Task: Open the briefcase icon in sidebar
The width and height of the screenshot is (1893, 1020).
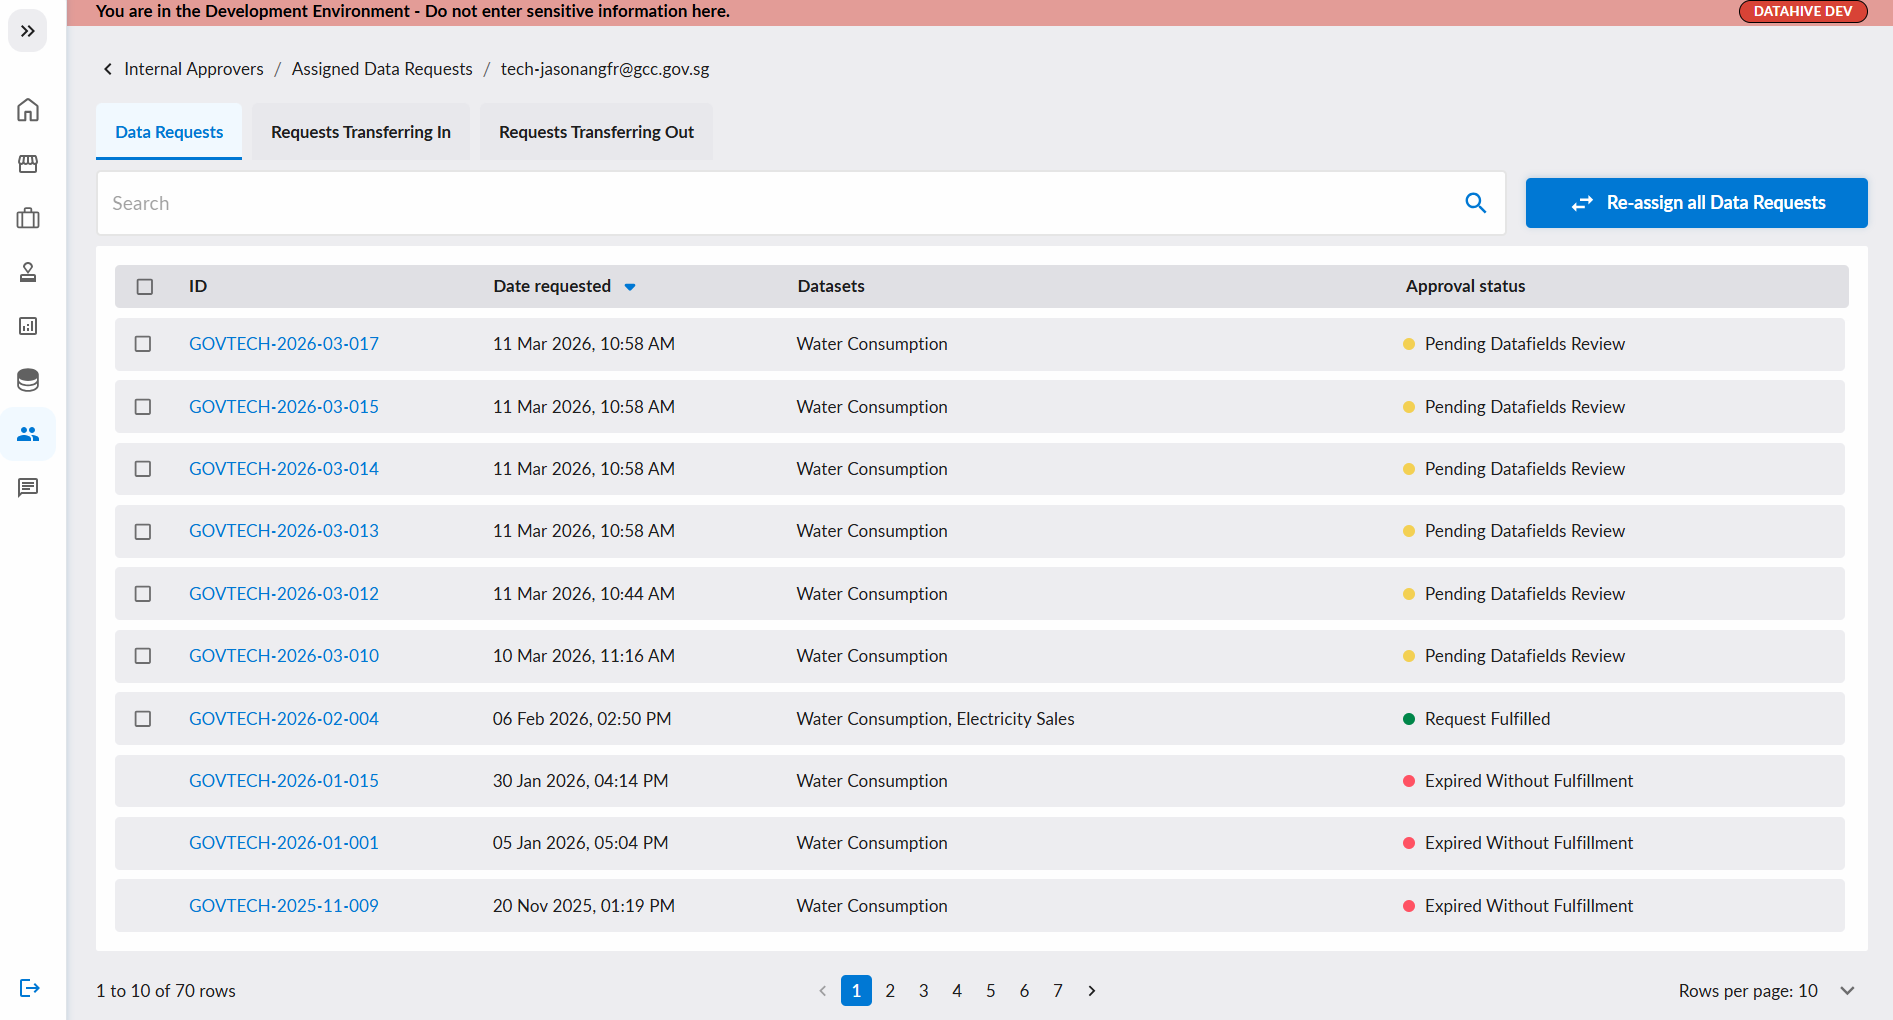Action: coord(28,218)
